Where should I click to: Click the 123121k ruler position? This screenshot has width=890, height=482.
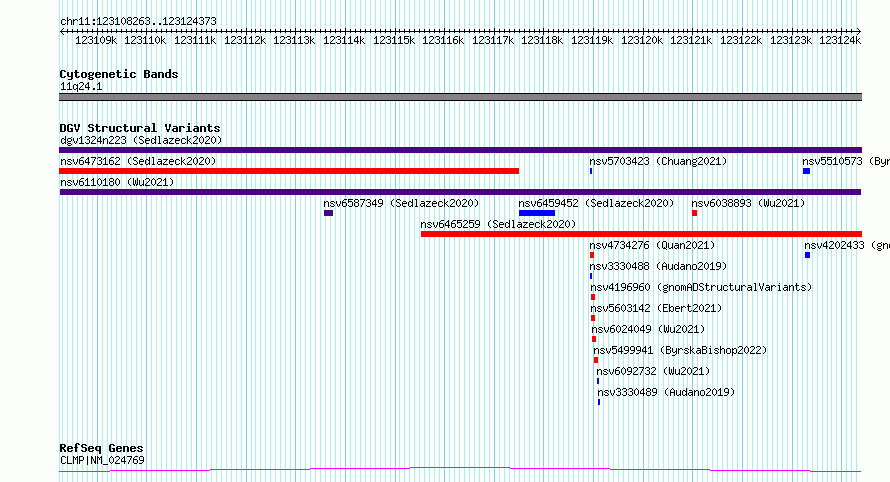point(691,40)
